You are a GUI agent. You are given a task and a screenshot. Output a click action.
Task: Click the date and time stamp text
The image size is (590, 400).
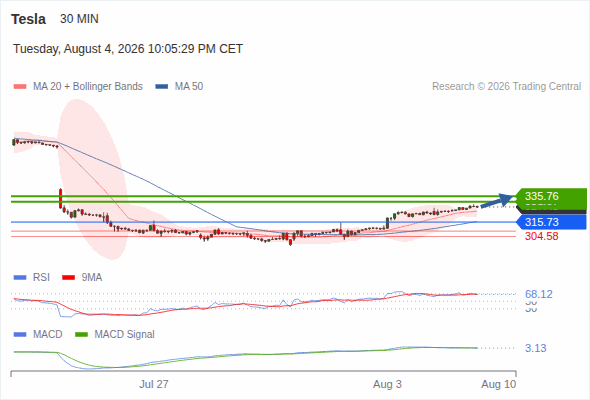[128, 49]
